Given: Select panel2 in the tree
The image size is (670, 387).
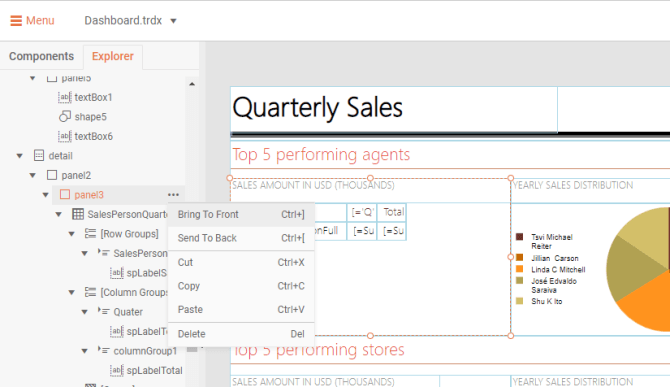Looking at the screenshot, I should click(x=76, y=175).
